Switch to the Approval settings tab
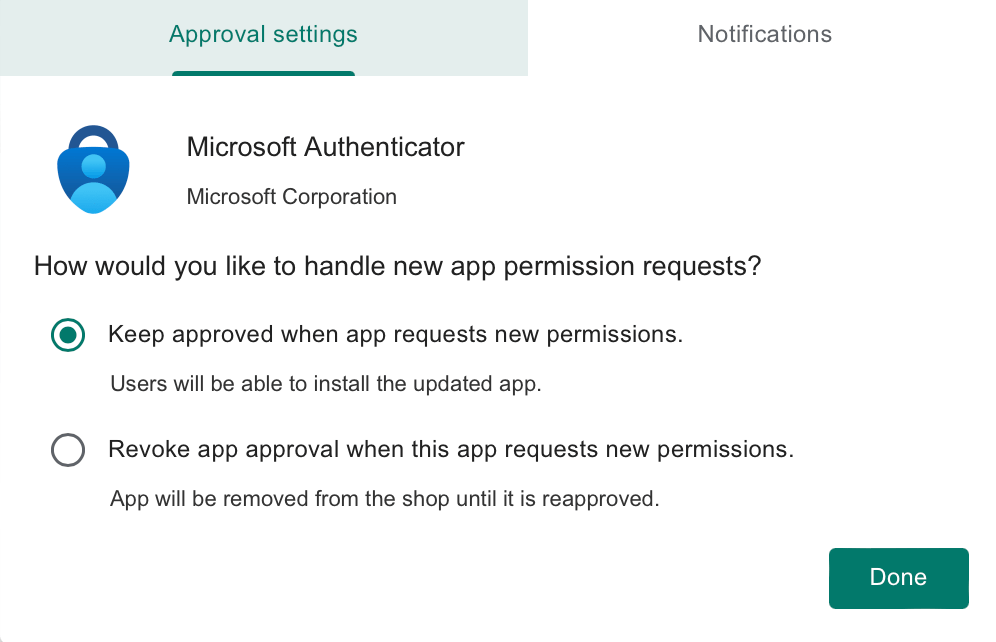Screen dimensions: 996x642 (x=263, y=35)
